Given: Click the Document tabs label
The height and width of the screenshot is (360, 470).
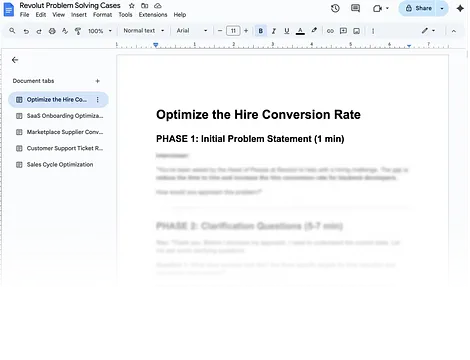Looking at the screenshot, I should click(33, 81).
